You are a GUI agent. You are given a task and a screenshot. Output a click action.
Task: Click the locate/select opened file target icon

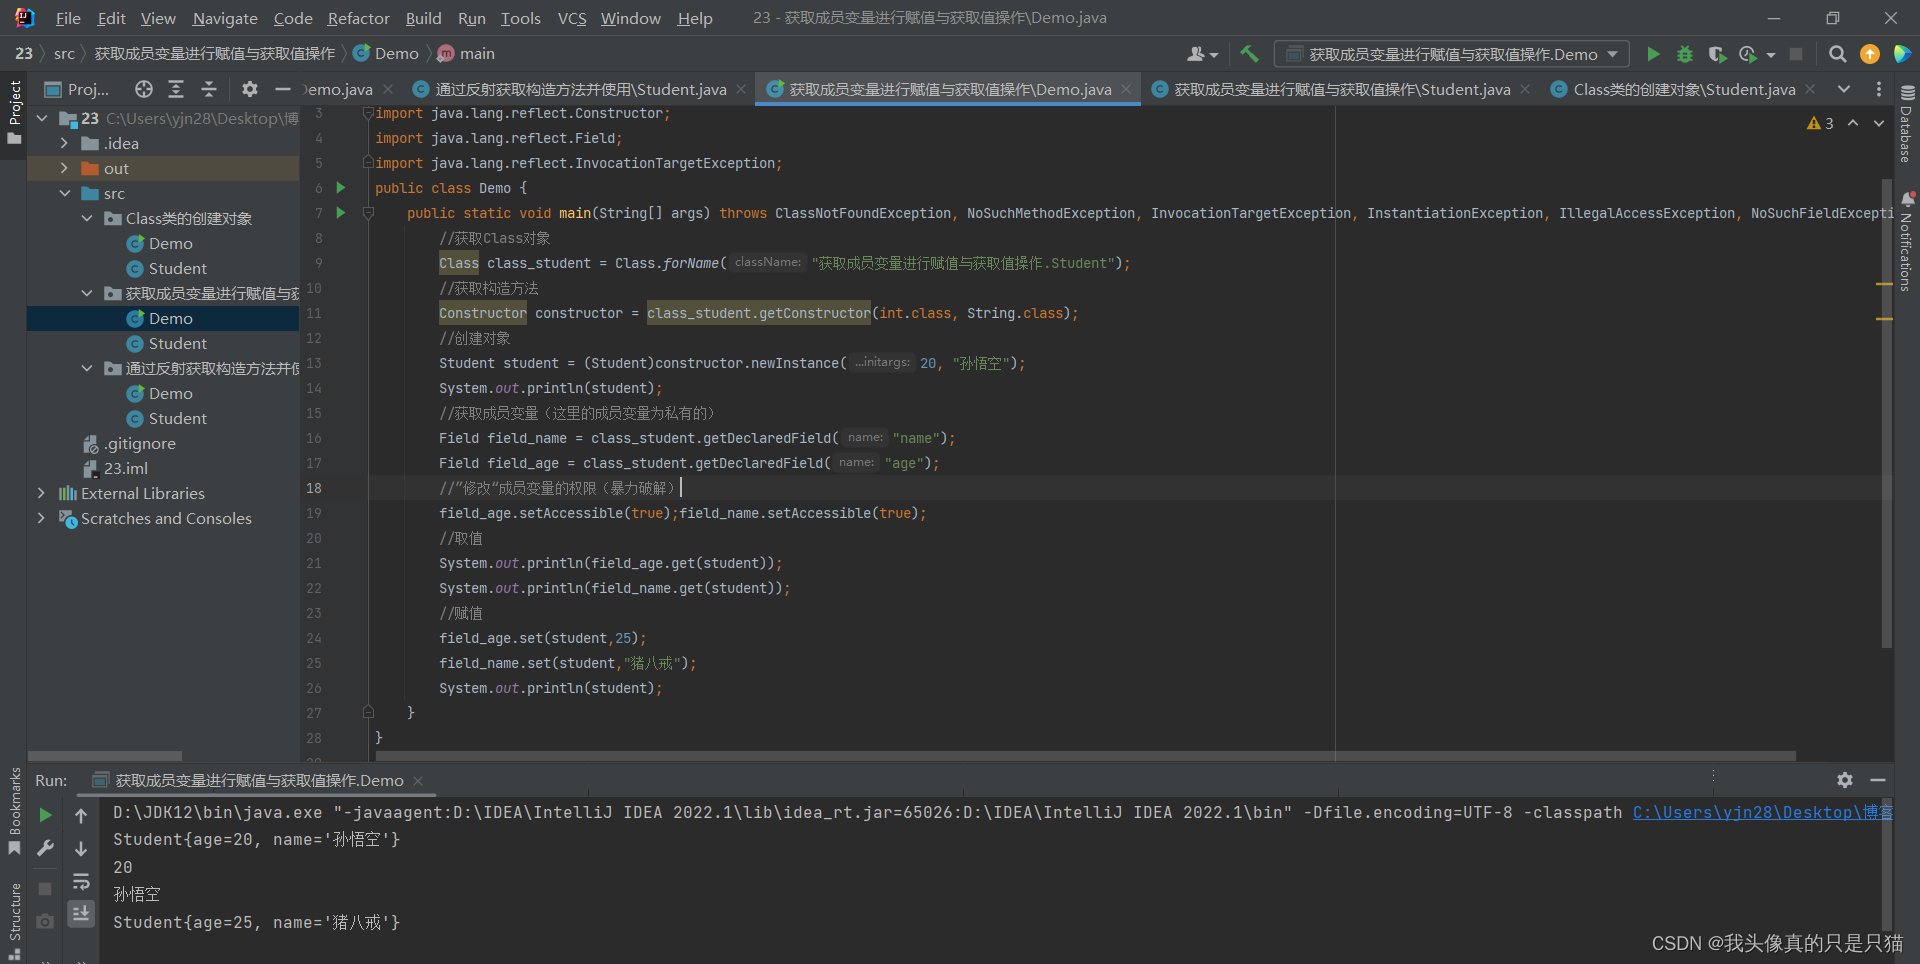pyautogui.click(x=144, y=89)
